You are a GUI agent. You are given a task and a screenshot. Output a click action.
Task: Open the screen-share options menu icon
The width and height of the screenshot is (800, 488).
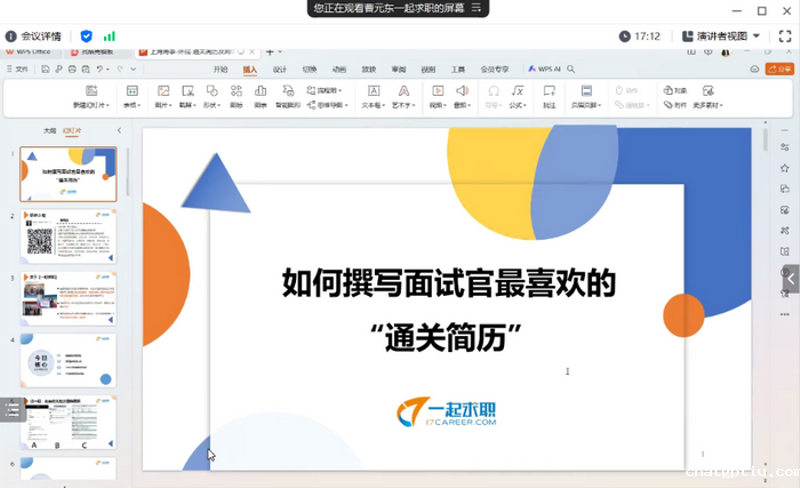tap(476, 8)
